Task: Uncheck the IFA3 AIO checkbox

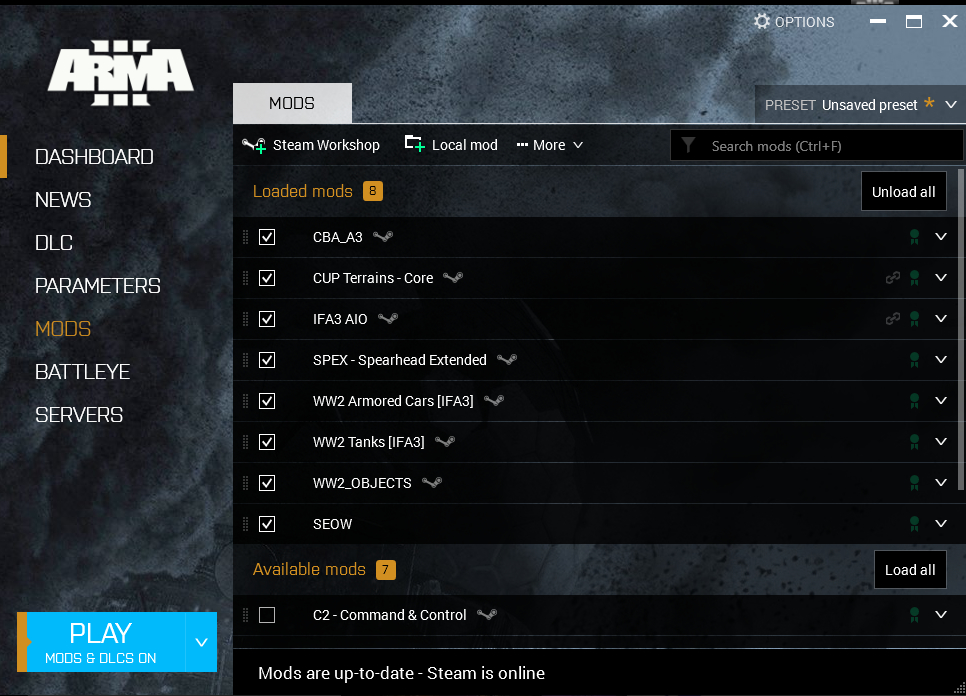Action: coord(267,319)
